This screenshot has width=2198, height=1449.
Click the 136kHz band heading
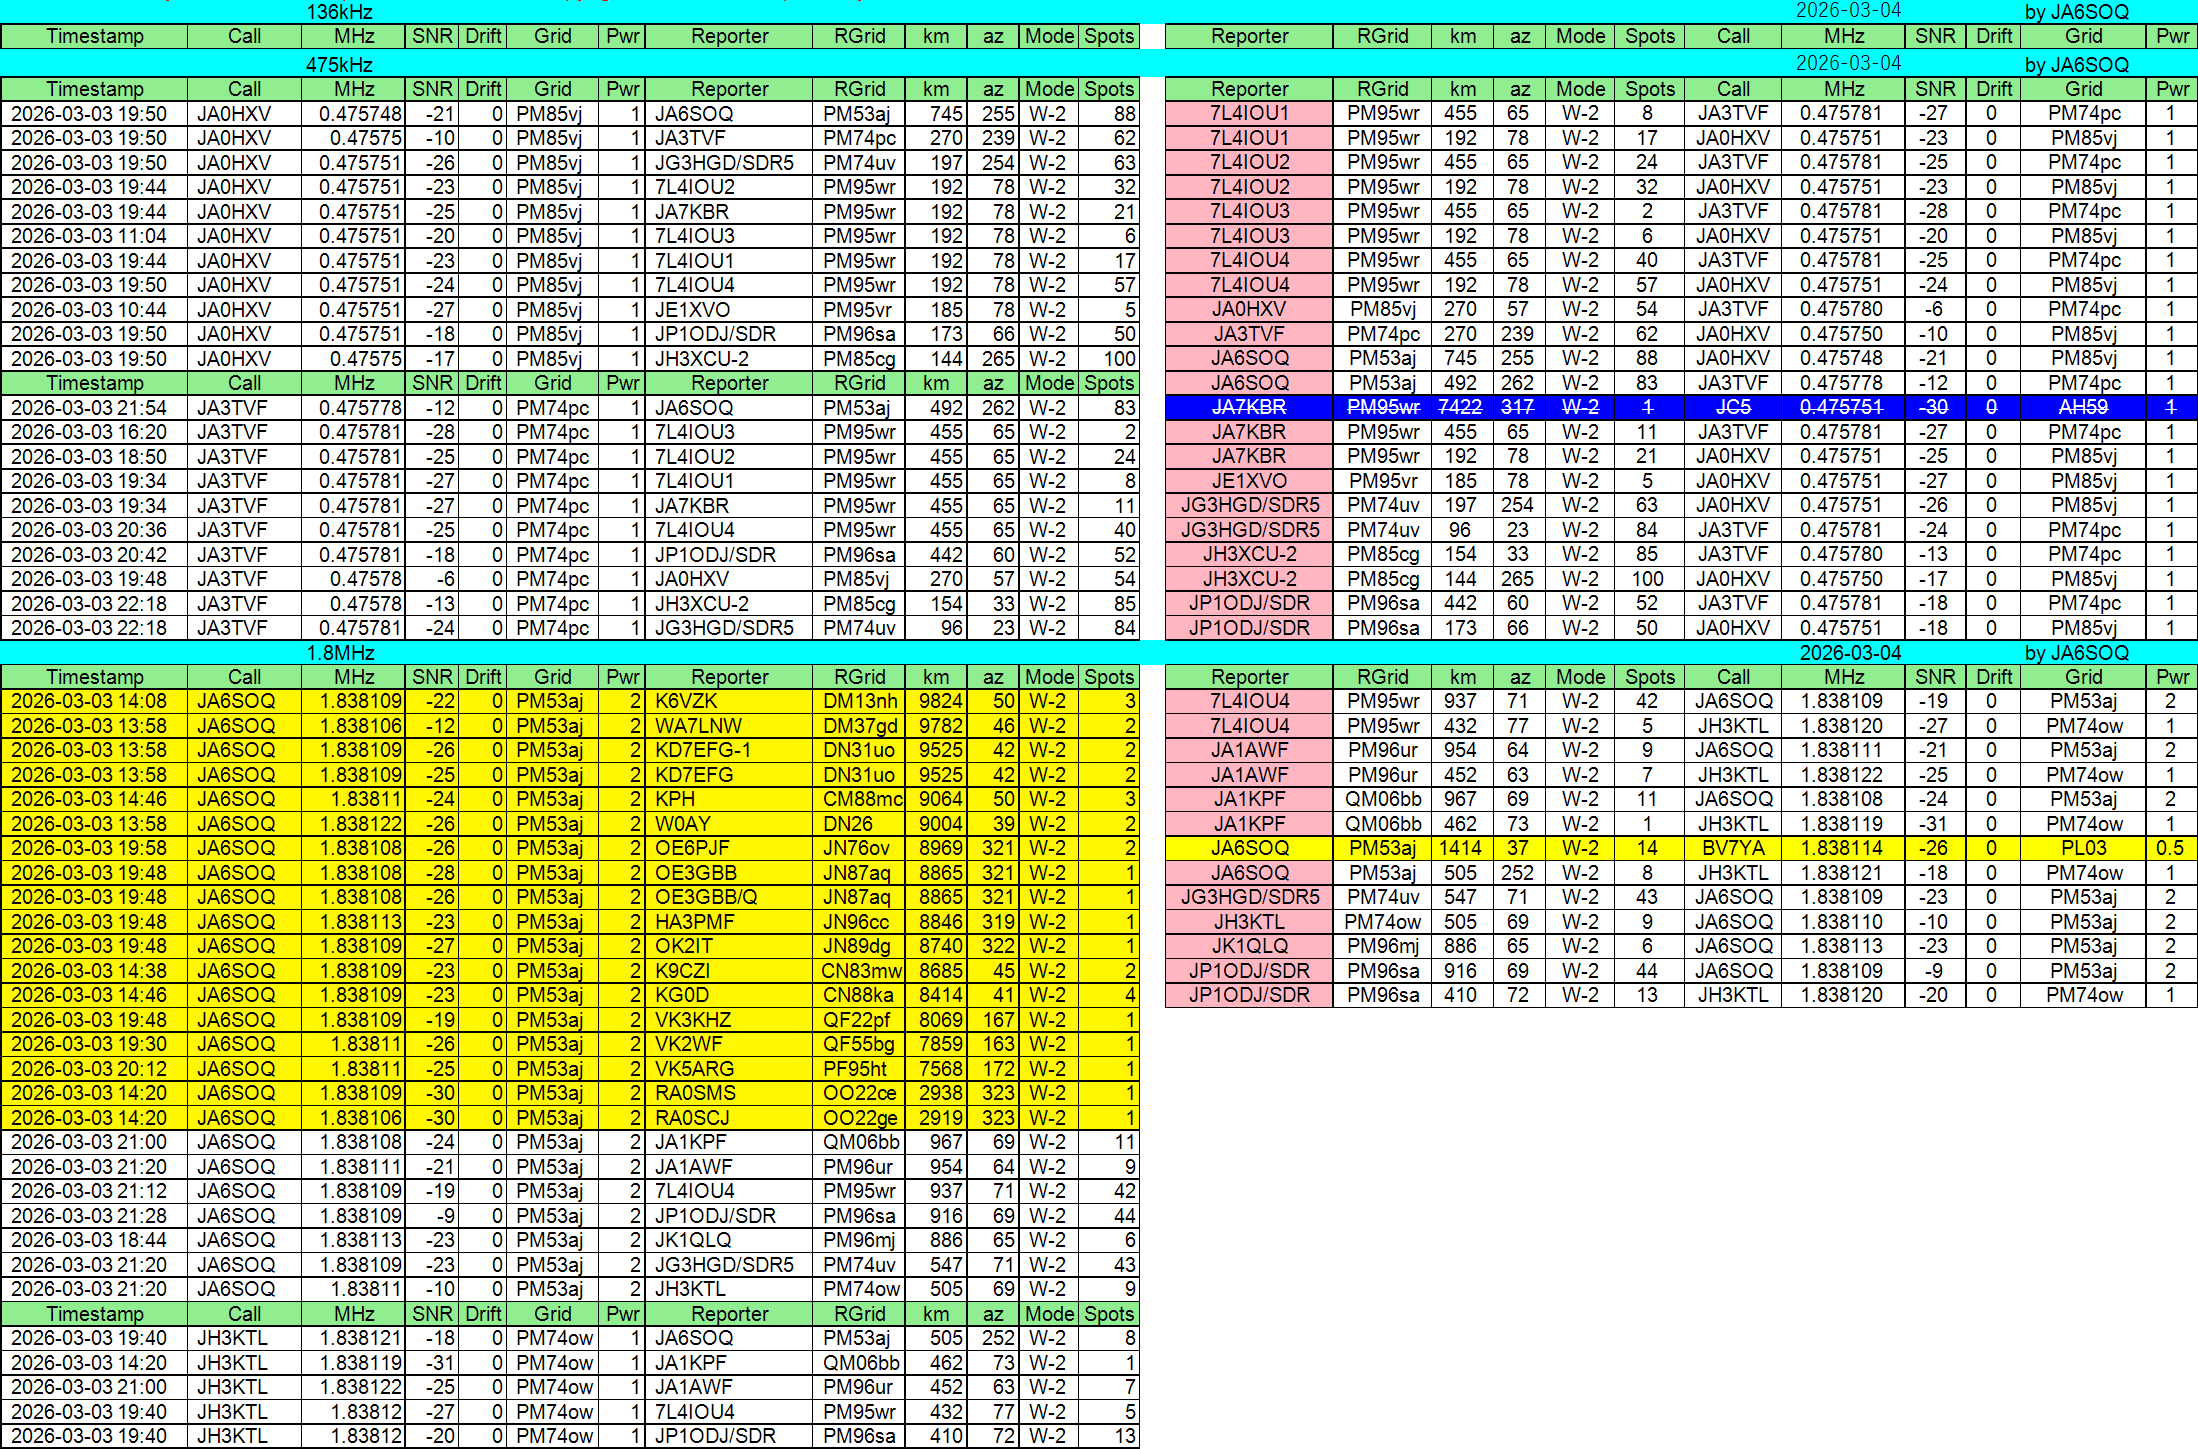[x=339, y=12]
